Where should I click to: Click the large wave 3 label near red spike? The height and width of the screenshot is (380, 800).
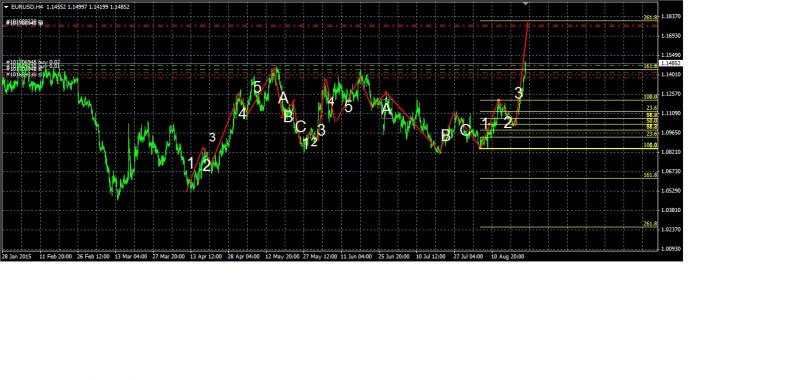point(518,93)
